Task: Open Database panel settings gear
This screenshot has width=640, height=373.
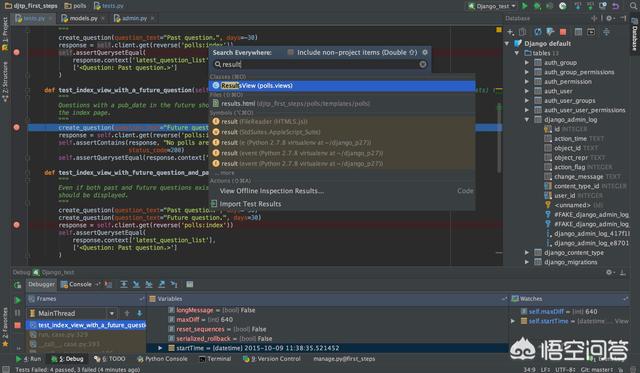Action: click(609, 18)
